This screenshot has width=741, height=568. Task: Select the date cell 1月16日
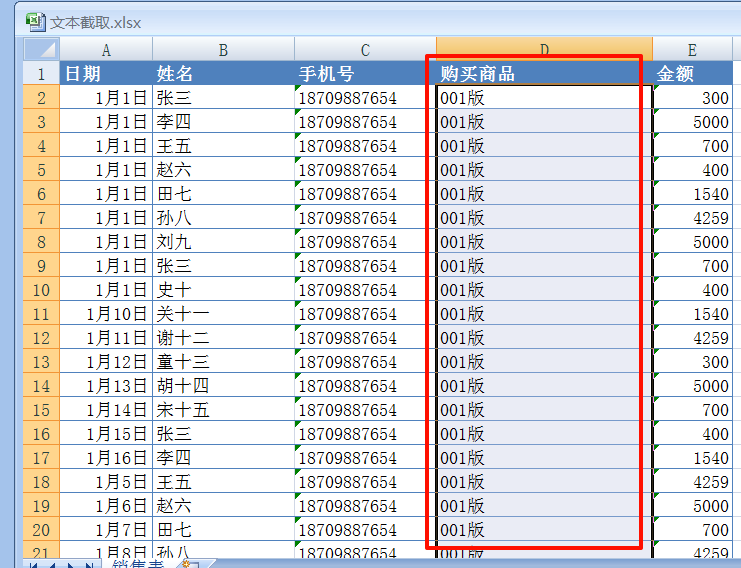(x=106, y=457)
